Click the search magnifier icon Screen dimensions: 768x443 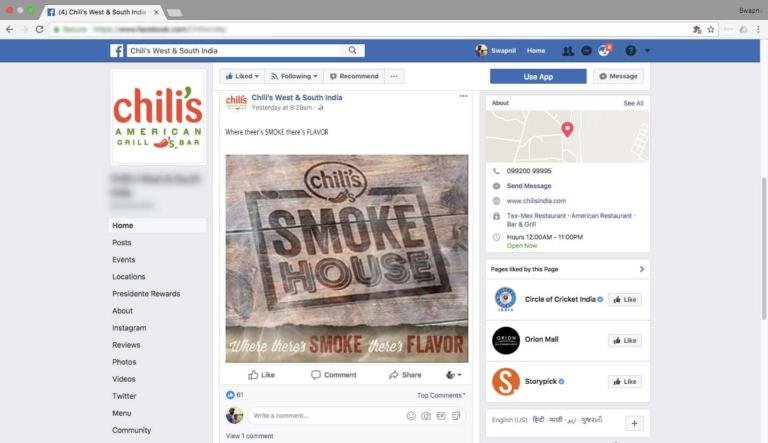(x=352, y=50)
